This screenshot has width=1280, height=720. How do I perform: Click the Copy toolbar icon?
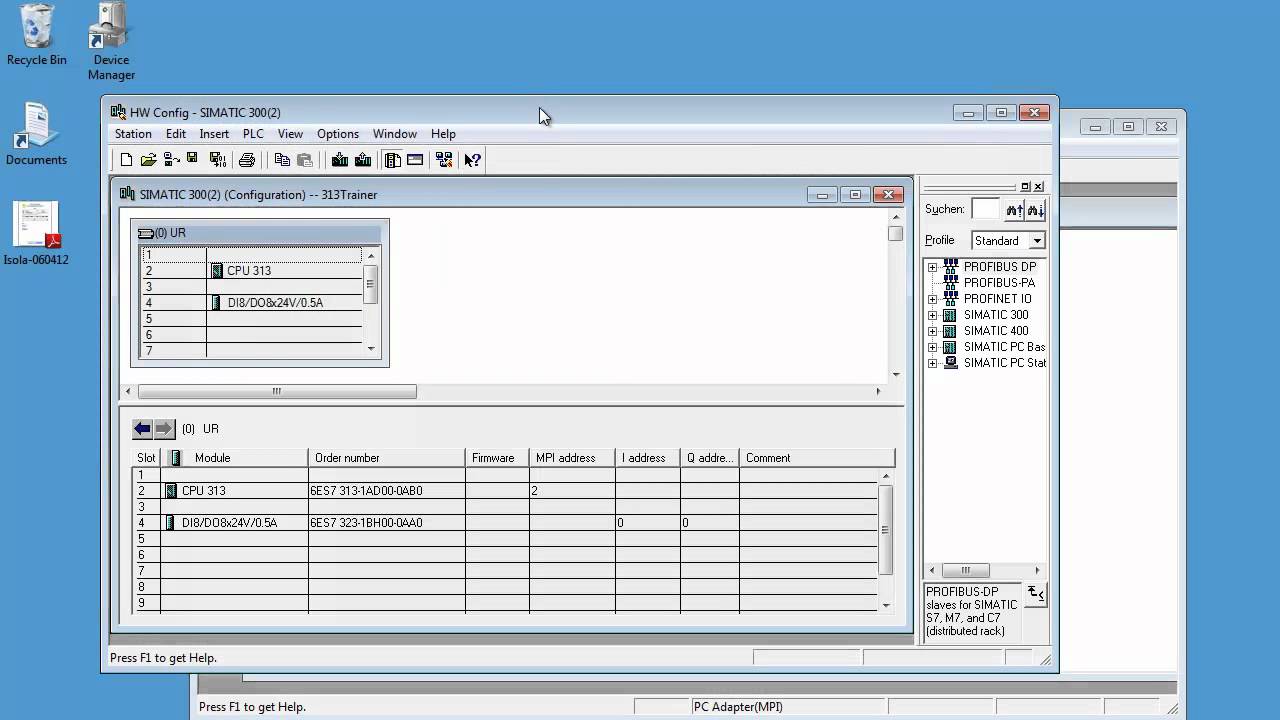pyautogui.click(x=282, y=160)
